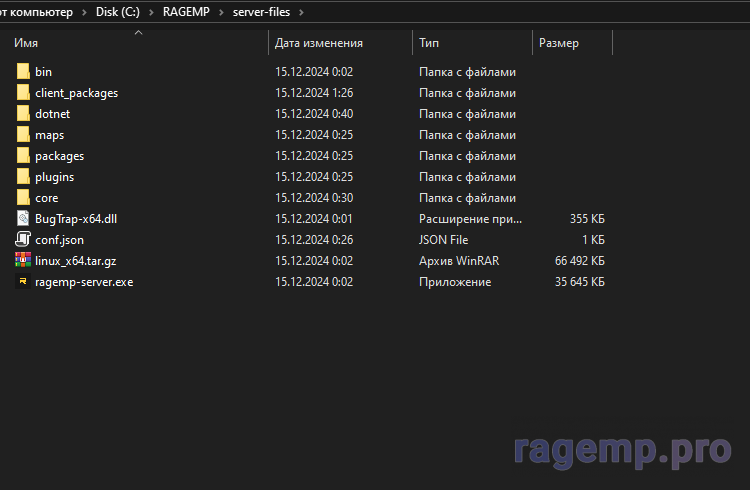Sort by the Тип column header
Image resolution: width=750 pixels, height=490 pixels.
pyautogui.click(x=429, y=43)
